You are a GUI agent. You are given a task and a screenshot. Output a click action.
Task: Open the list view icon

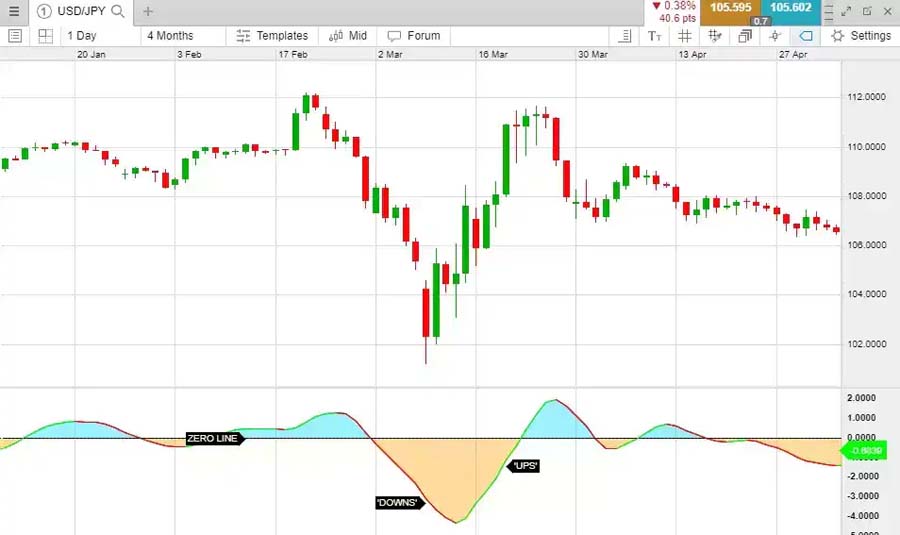pyautogui.click(x=15, y=36)
